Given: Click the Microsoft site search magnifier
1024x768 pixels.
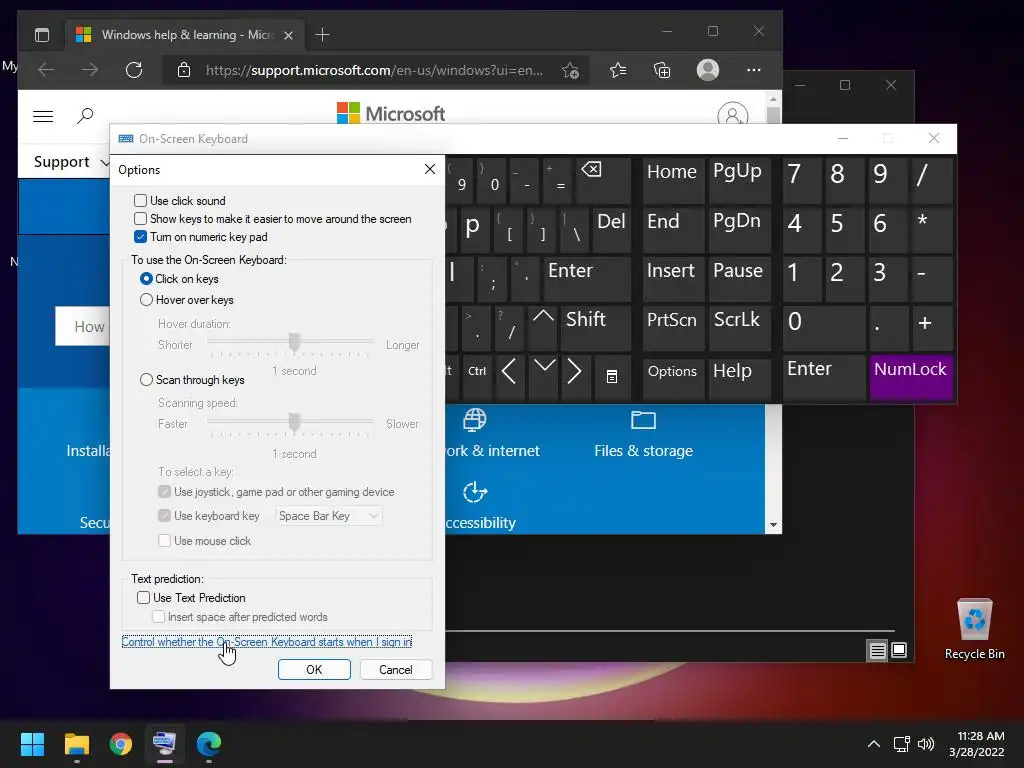Looking at the screenshot, I should 85,116.
